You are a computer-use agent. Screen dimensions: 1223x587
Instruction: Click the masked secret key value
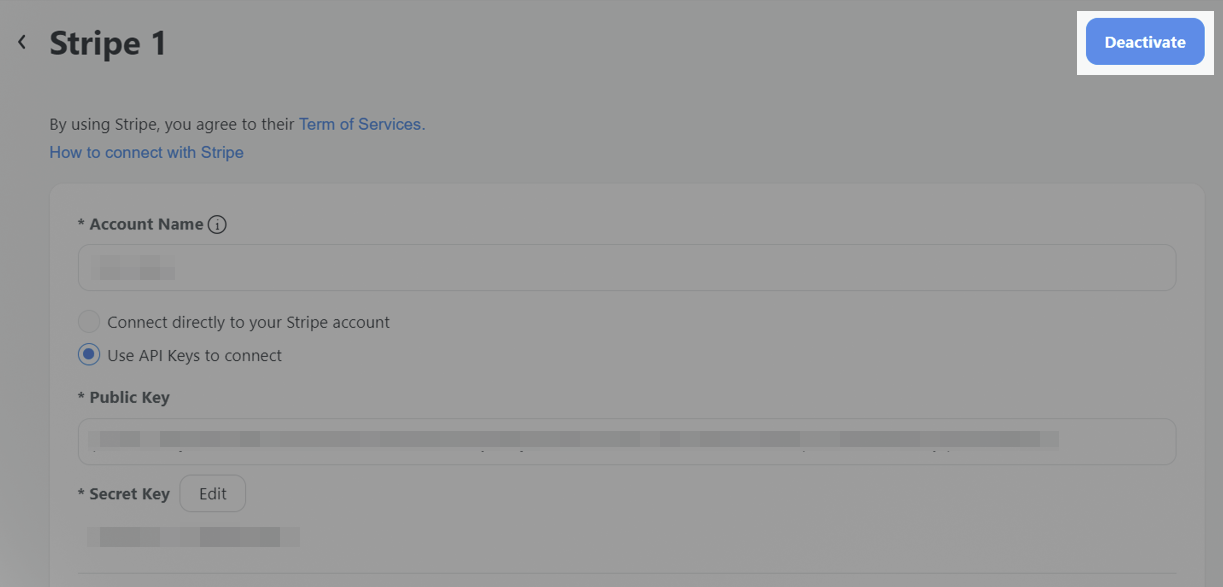193,537
